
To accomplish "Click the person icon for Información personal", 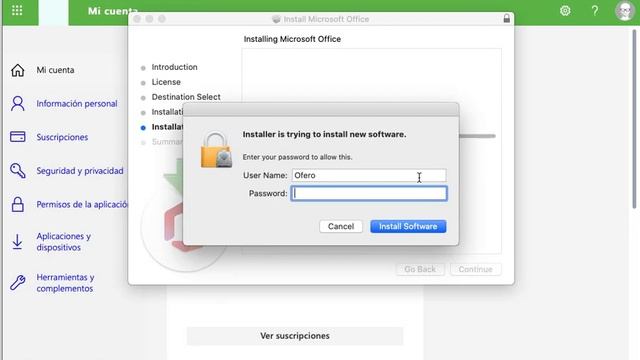I will click(x=18, y=104).
